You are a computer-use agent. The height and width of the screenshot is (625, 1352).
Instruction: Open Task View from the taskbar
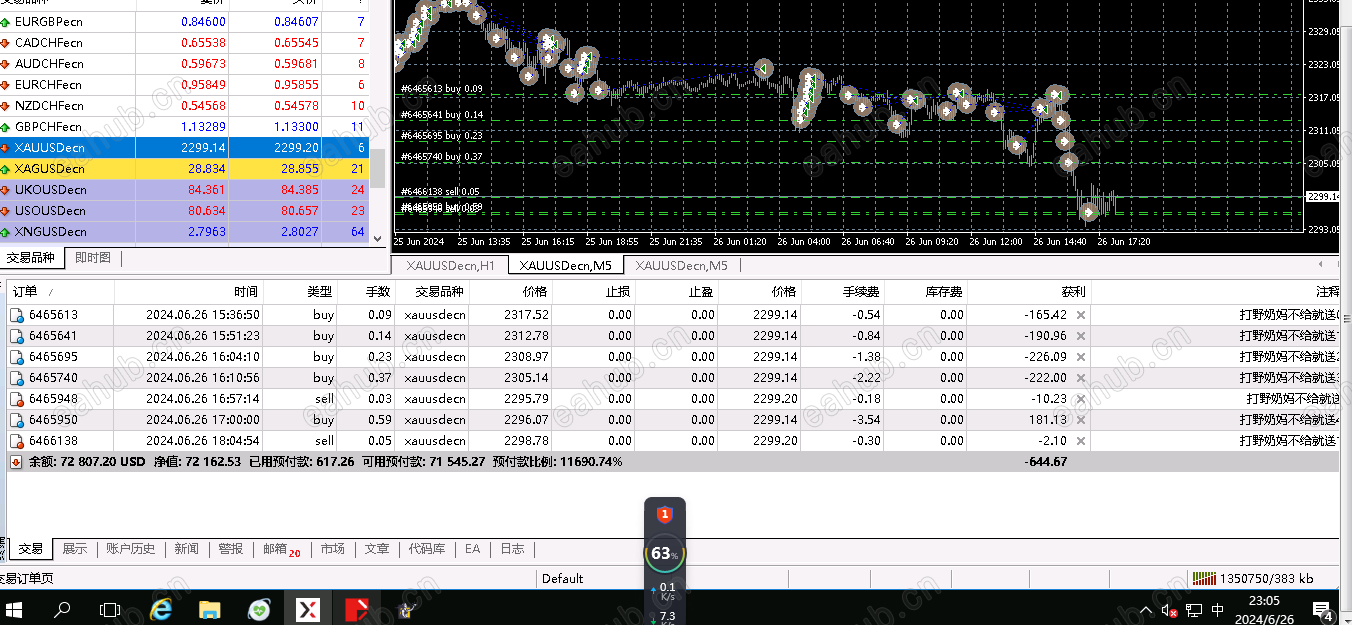(x=110, y=608)
